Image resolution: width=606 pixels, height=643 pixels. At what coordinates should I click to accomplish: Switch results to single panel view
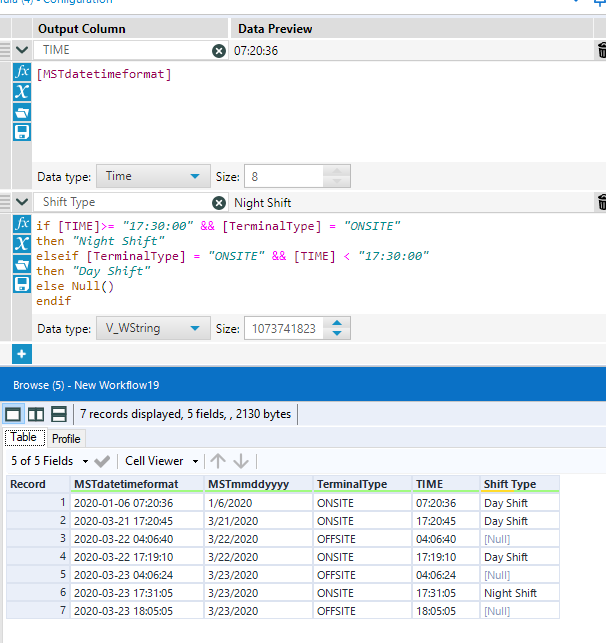(14, 414)
